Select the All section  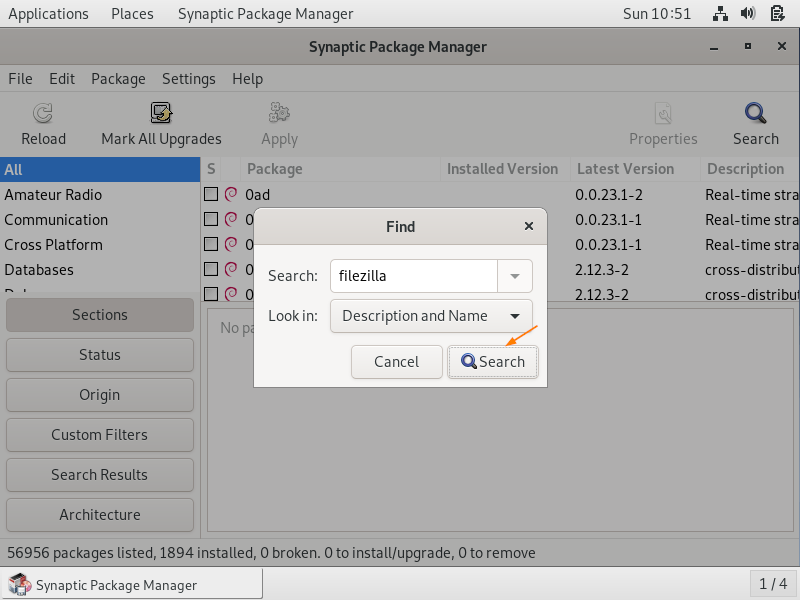(100, 169)
